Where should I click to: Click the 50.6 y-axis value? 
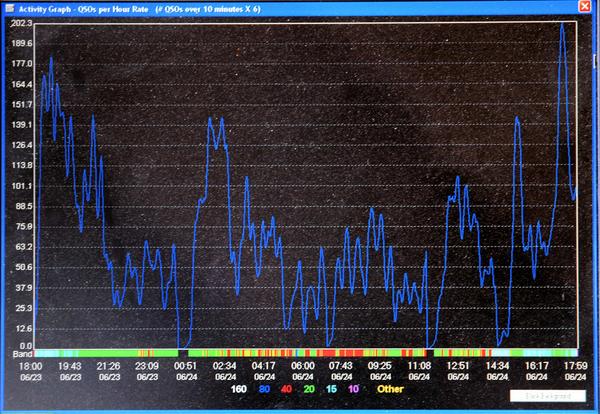[23, 267]
